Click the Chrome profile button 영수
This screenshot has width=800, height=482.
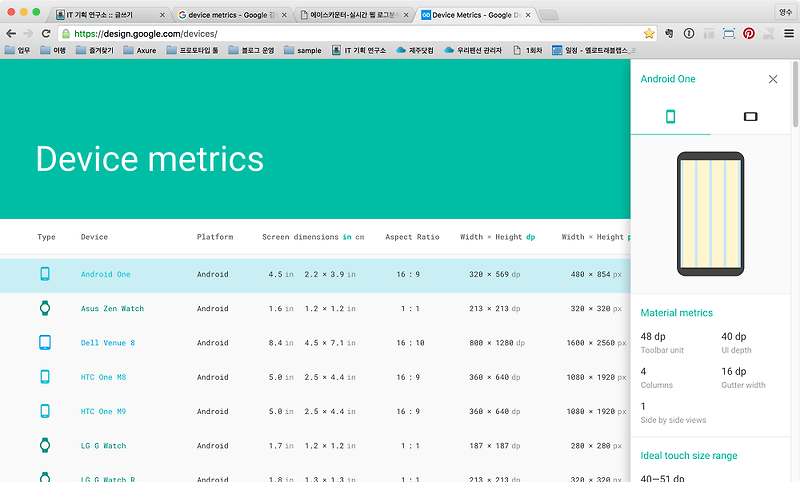coord(785,12)
